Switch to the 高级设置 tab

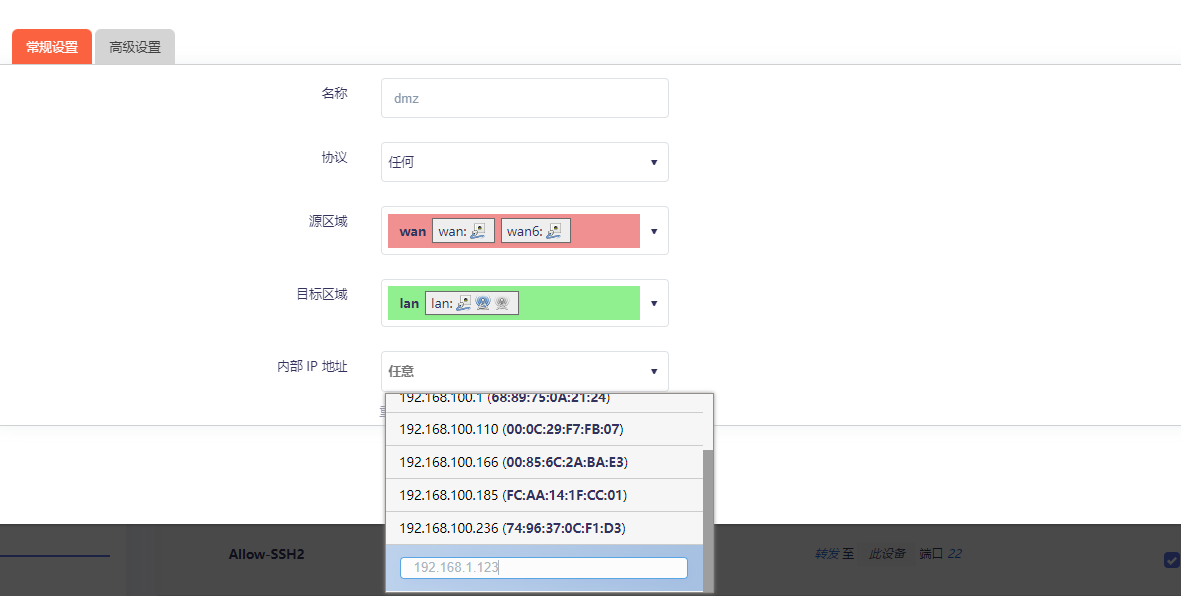pyautogui.click(x=135, y=47)
